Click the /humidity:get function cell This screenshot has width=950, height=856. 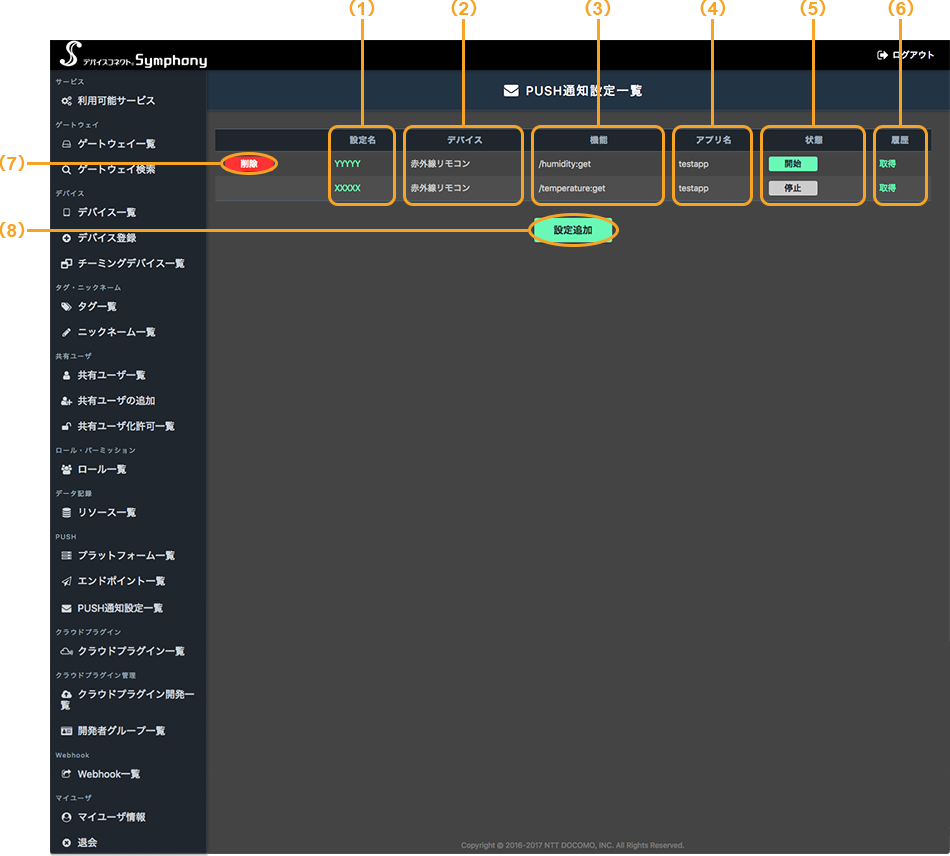pos(565,164)
